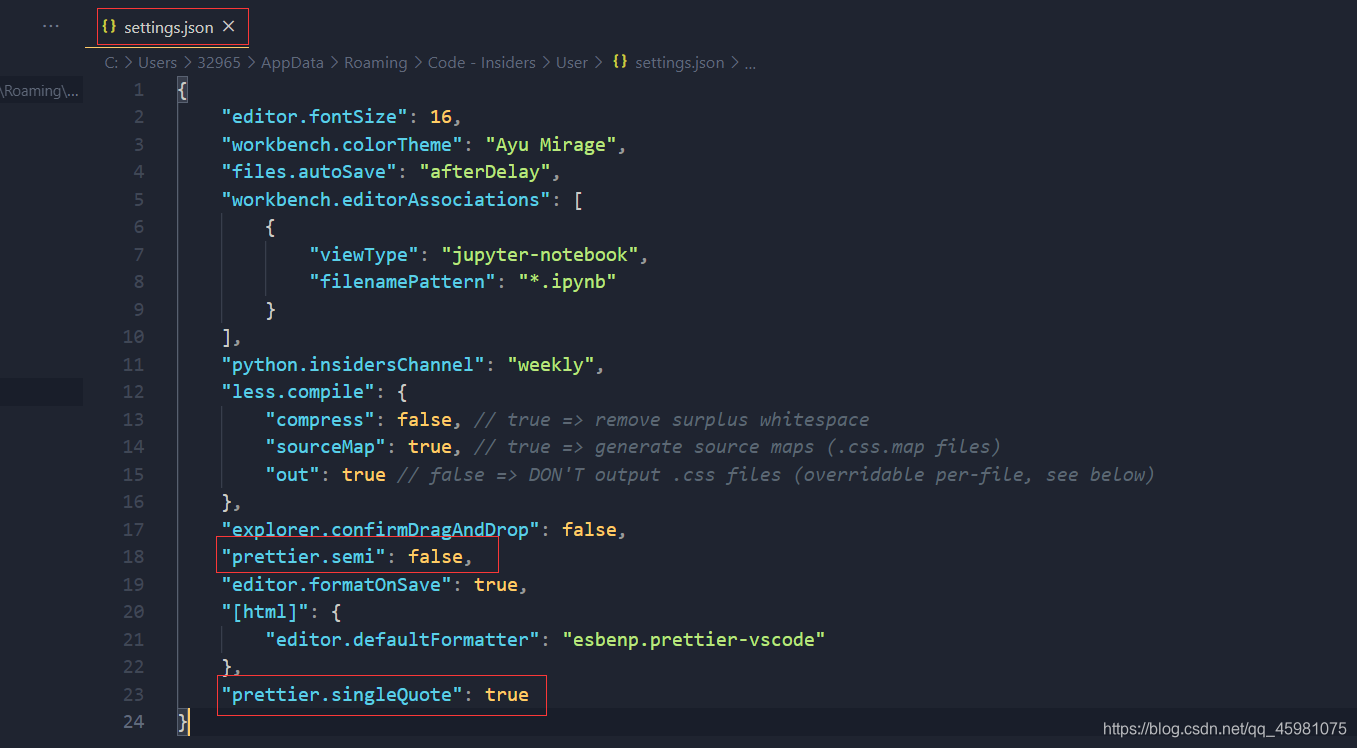The image size is (1357, 748).
Task: Open the "Roaming" breadcrumb dropdown
Action: pyautogui.click(x=376, y=61)
